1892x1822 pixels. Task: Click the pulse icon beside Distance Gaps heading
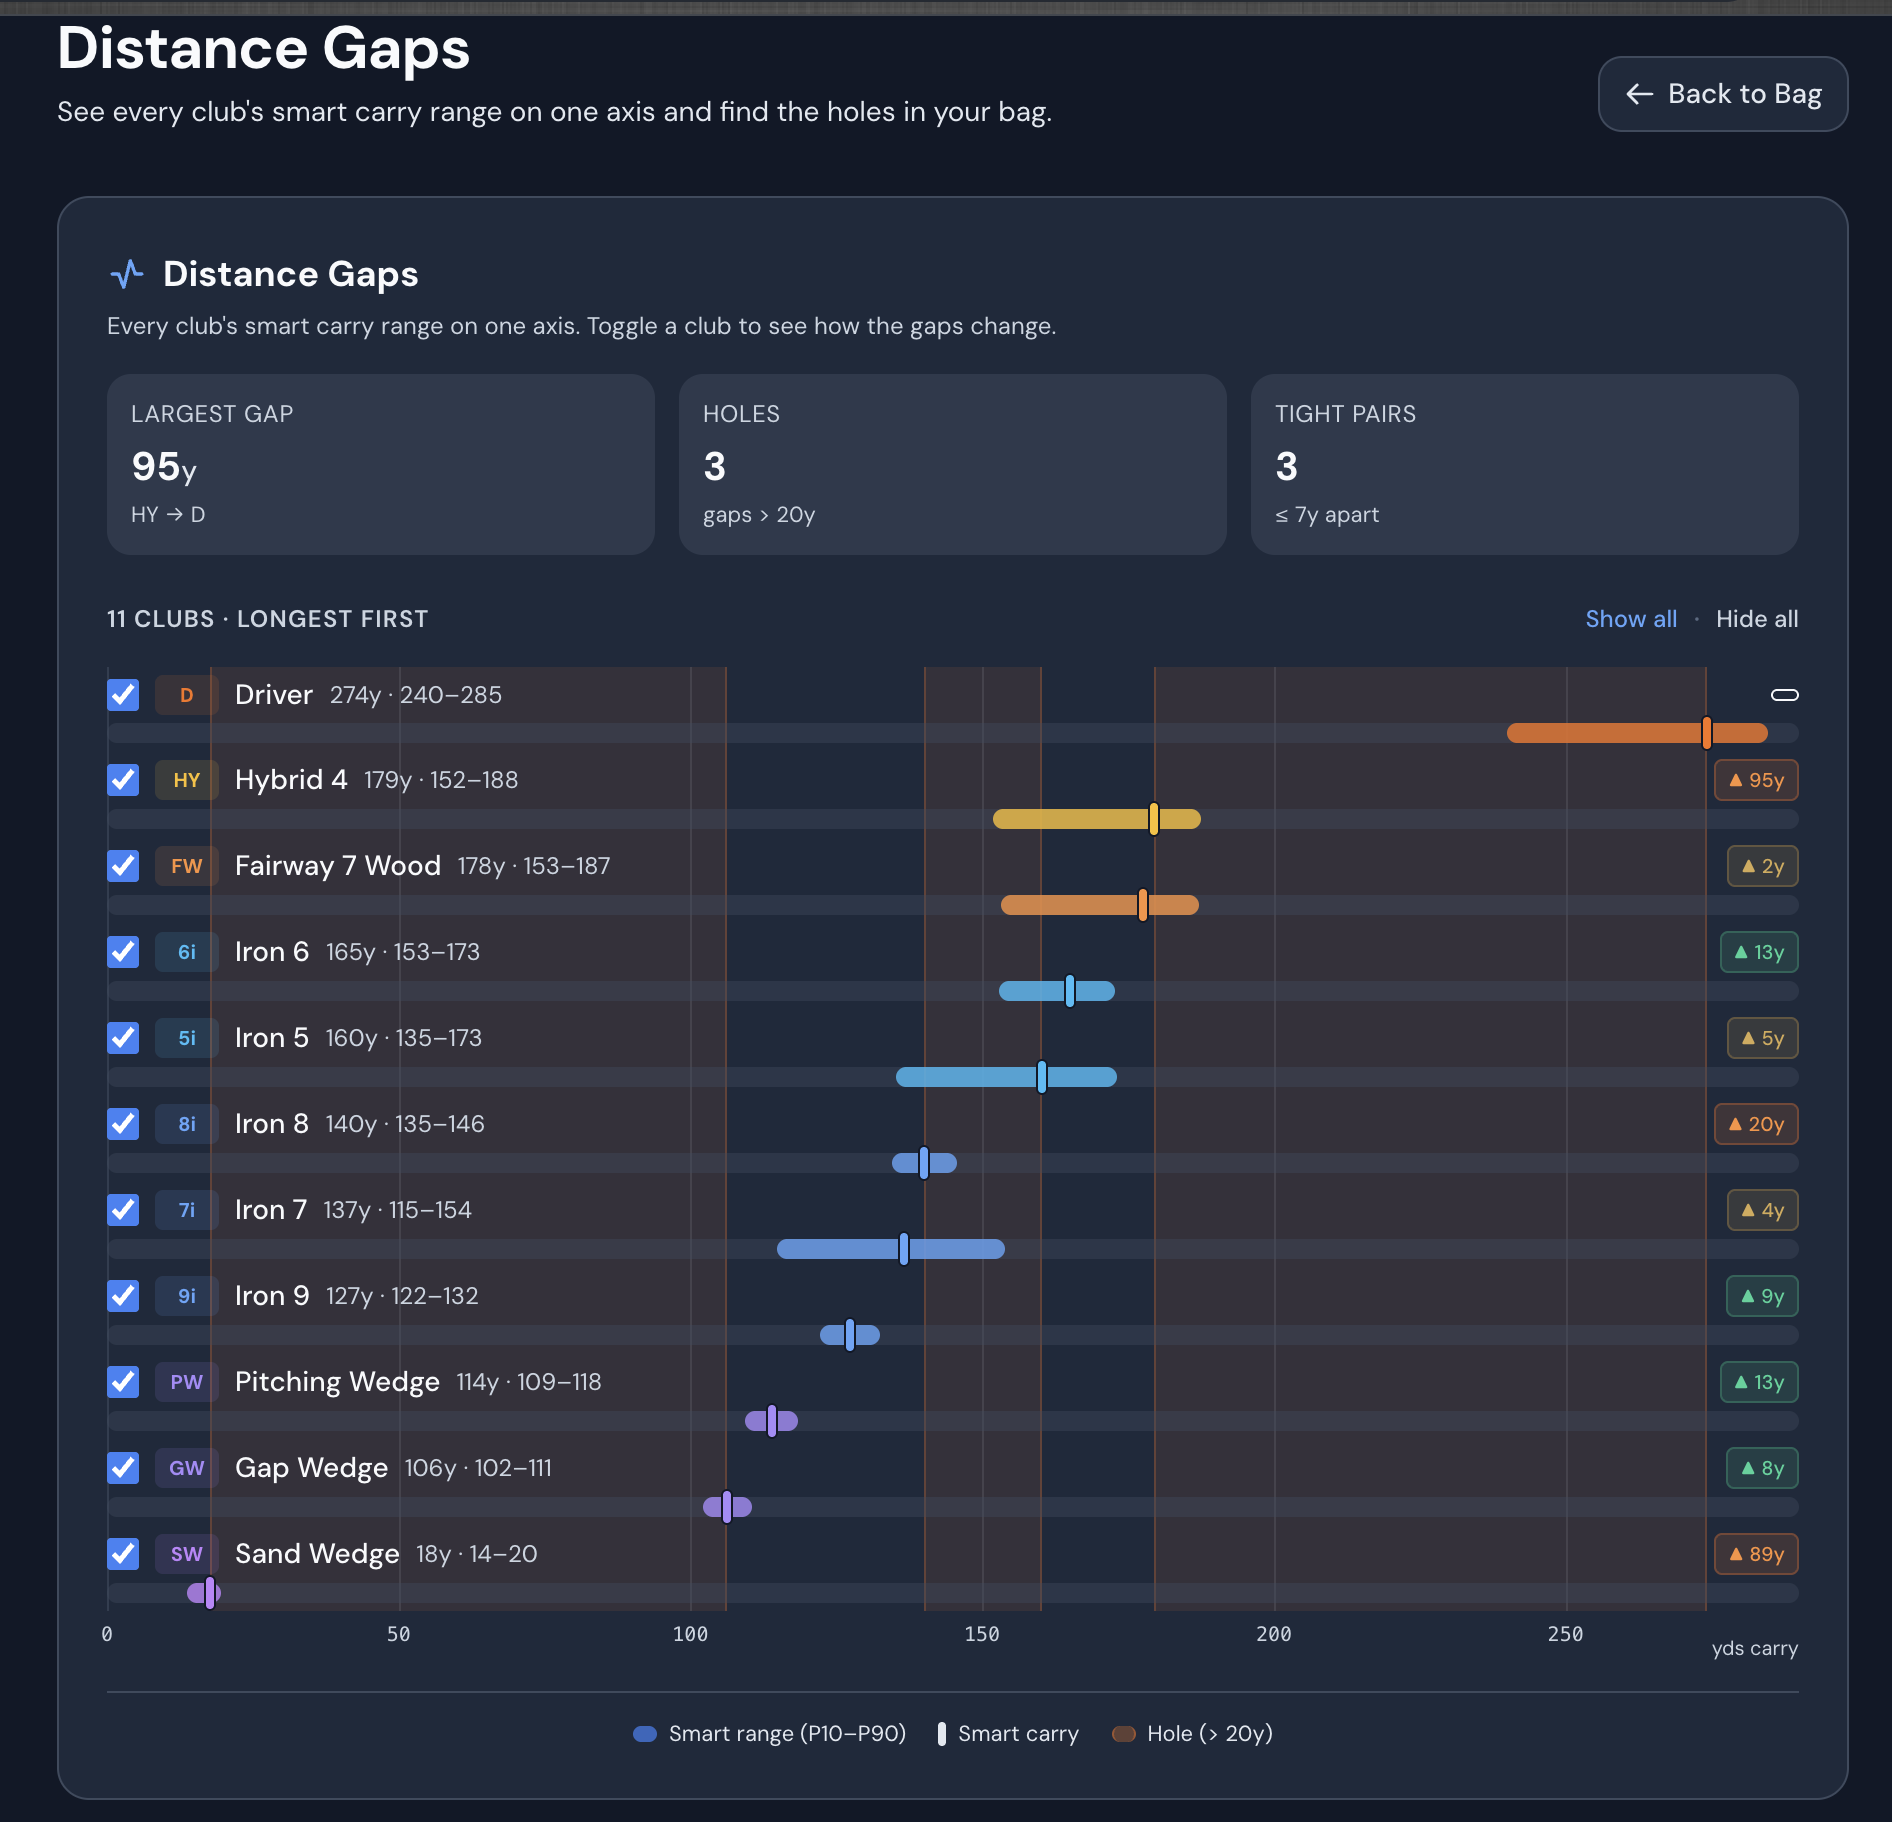pos(127,274)
